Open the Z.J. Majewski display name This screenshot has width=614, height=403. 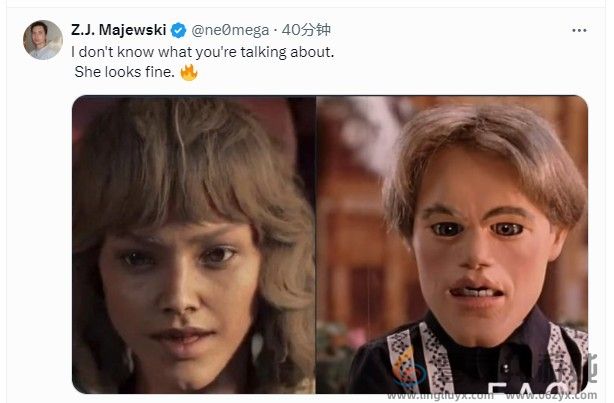click(x=116, y=30)
